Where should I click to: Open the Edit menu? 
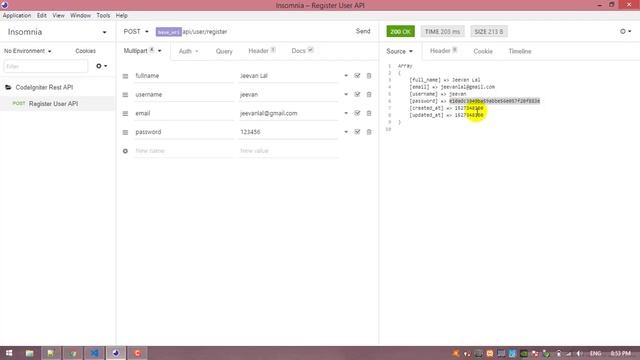pyautogui.click(x=42, y=16)
